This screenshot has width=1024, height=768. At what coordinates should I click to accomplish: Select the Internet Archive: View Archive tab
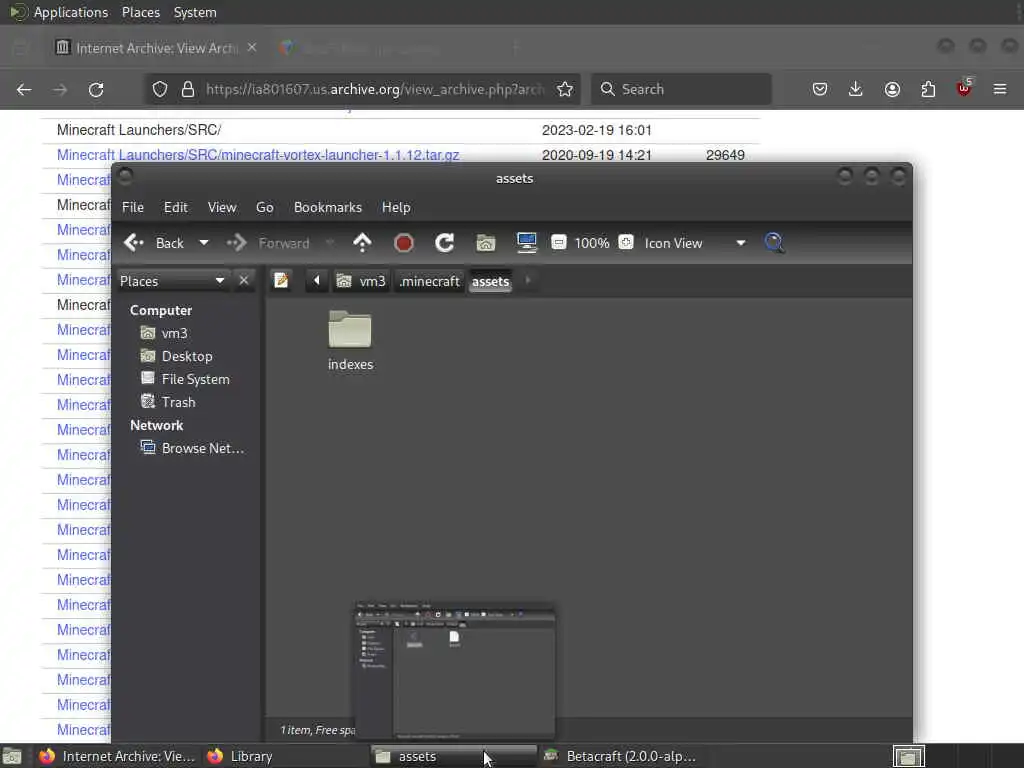pos(155,48)
